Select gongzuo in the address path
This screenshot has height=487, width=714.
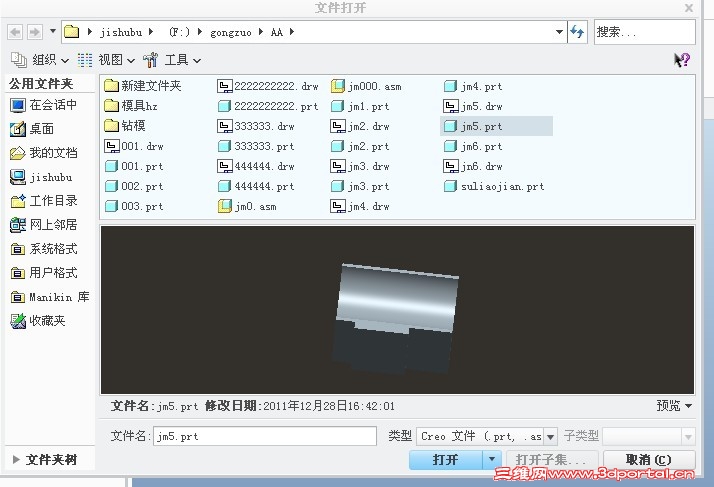[230, 32]
